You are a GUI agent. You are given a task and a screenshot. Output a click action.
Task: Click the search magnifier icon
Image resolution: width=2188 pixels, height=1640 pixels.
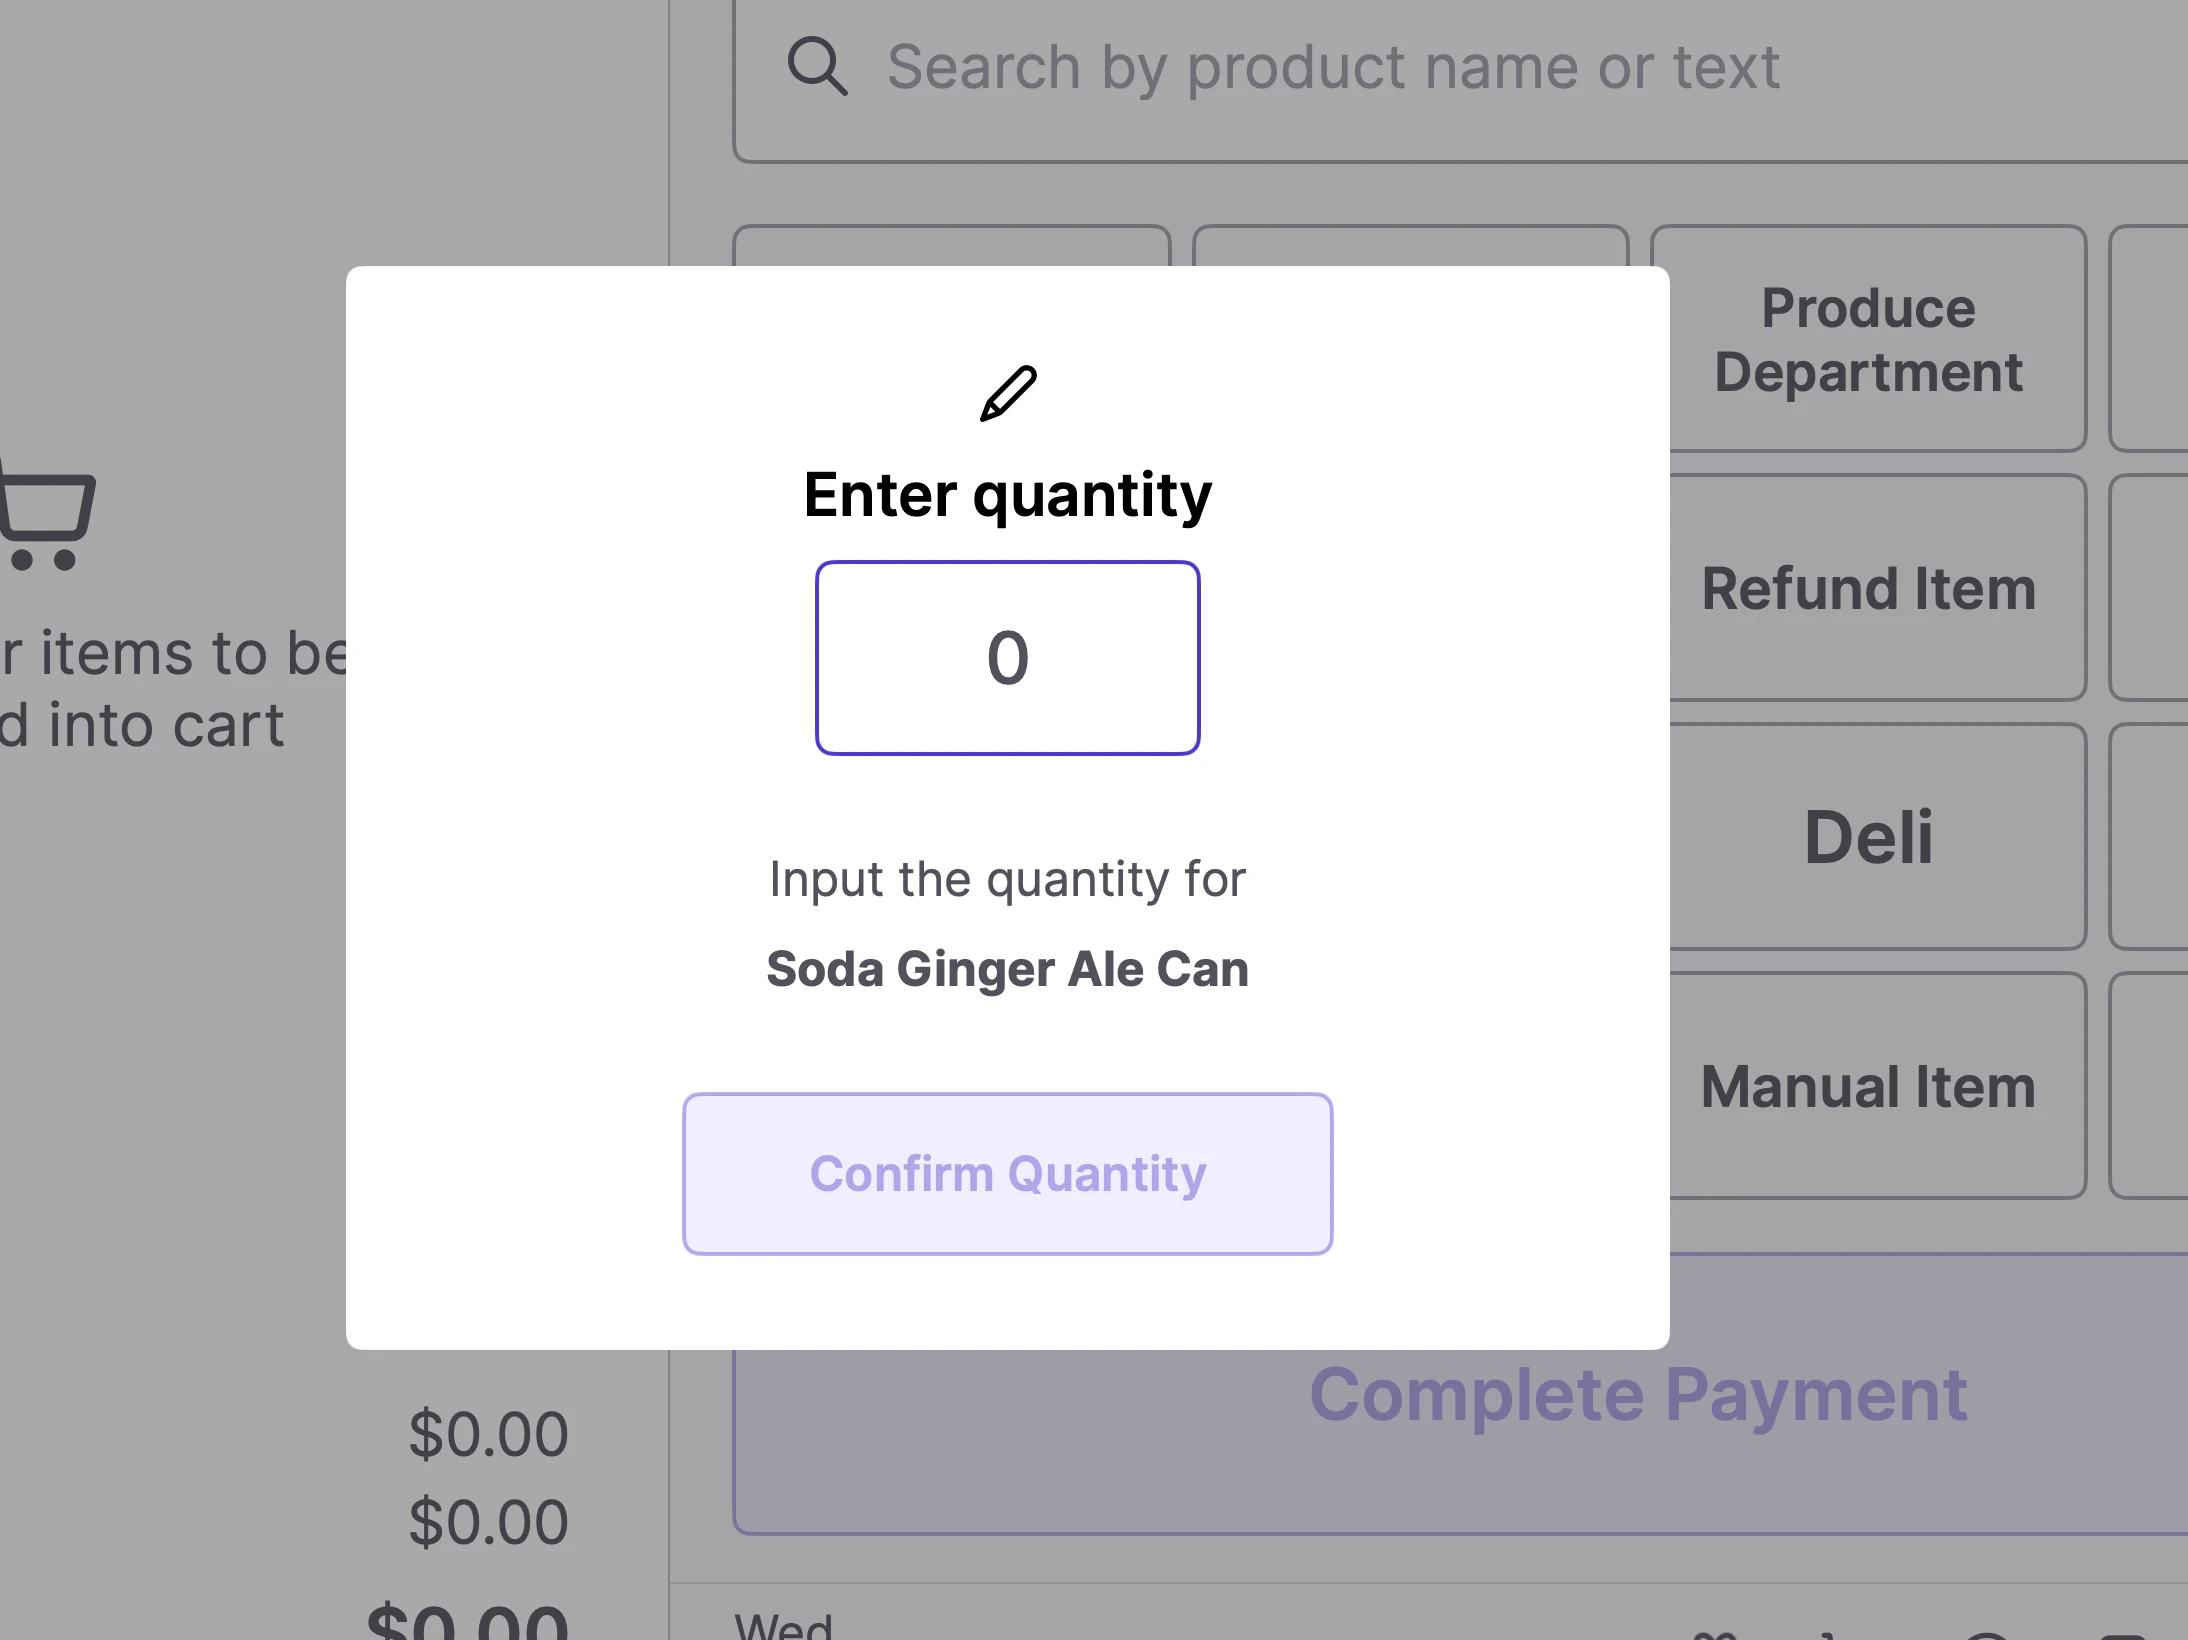(817, 67)
